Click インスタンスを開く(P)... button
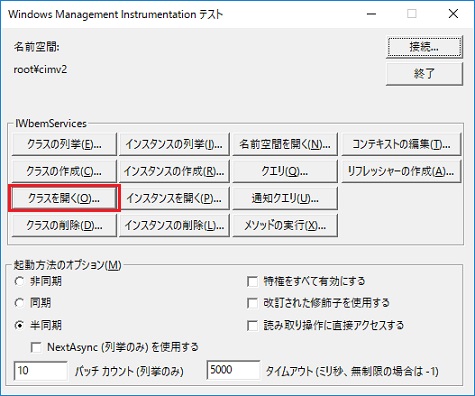This screenshot has height=396, width=475. click(174, 198)
